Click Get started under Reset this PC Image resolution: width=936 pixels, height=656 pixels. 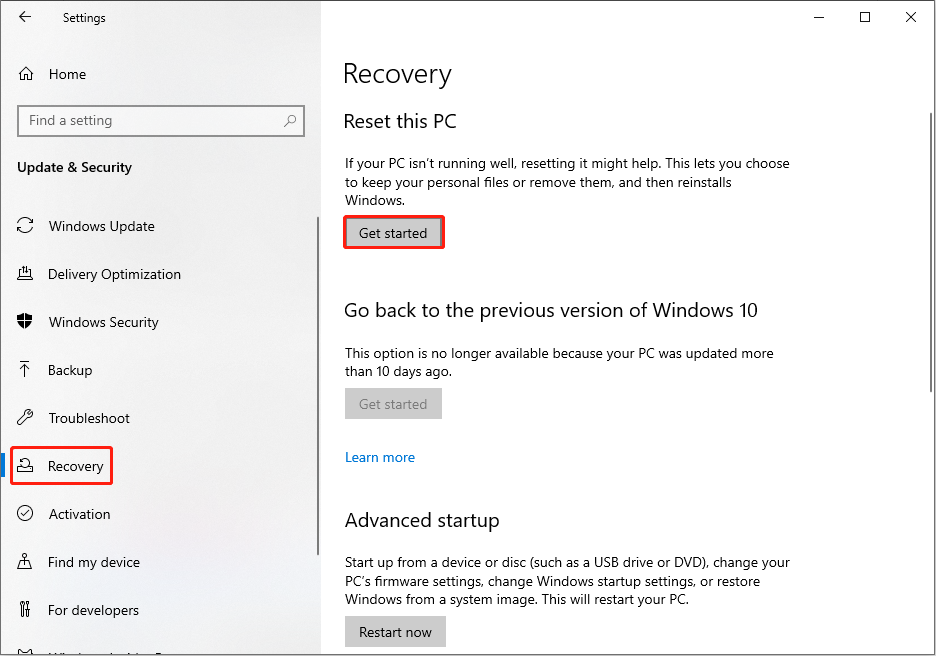point(393,233)
